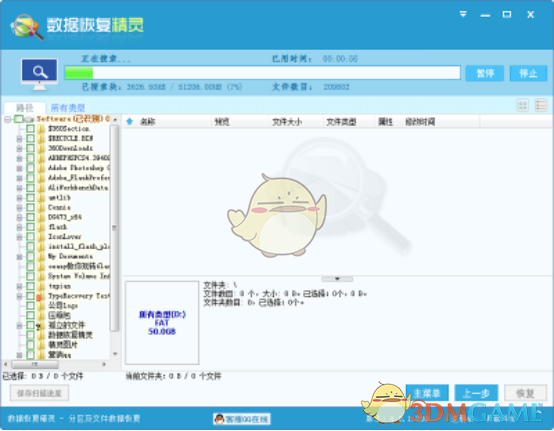The image size is (554, 431).
Task: Click the 恢复 recover button
Action: [x=525, y=393]
